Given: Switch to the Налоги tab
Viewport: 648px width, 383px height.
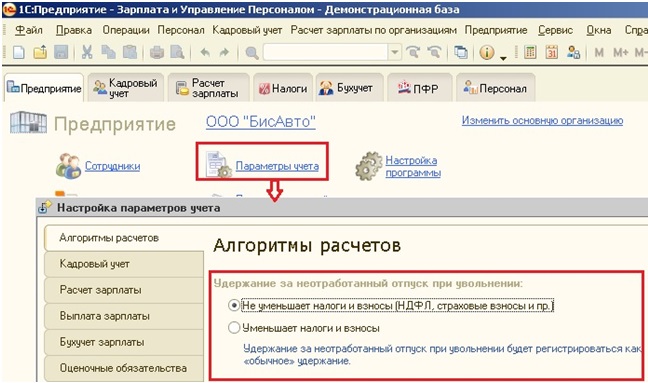Looking at the screenshot, I should coord(283,88).
